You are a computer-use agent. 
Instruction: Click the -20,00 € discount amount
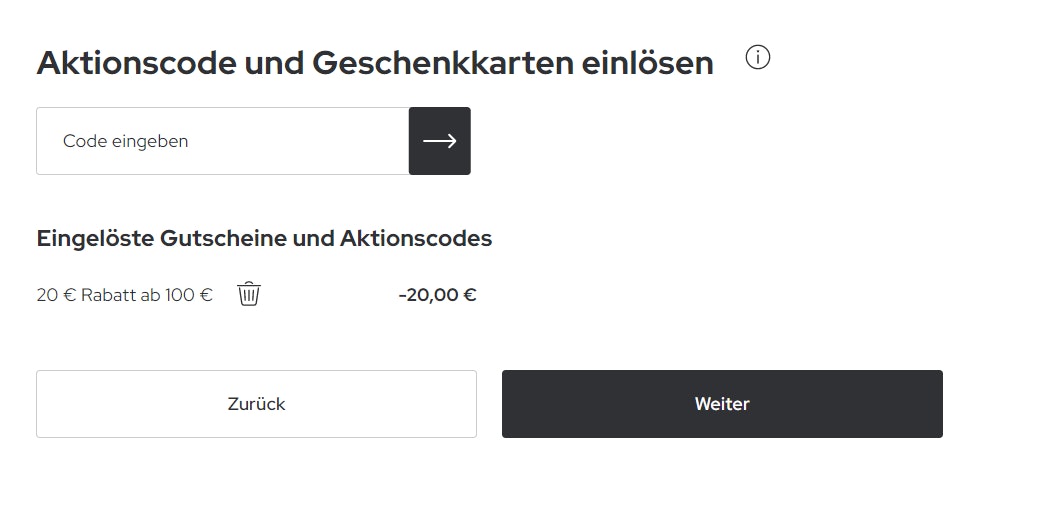tap(437, 295)
